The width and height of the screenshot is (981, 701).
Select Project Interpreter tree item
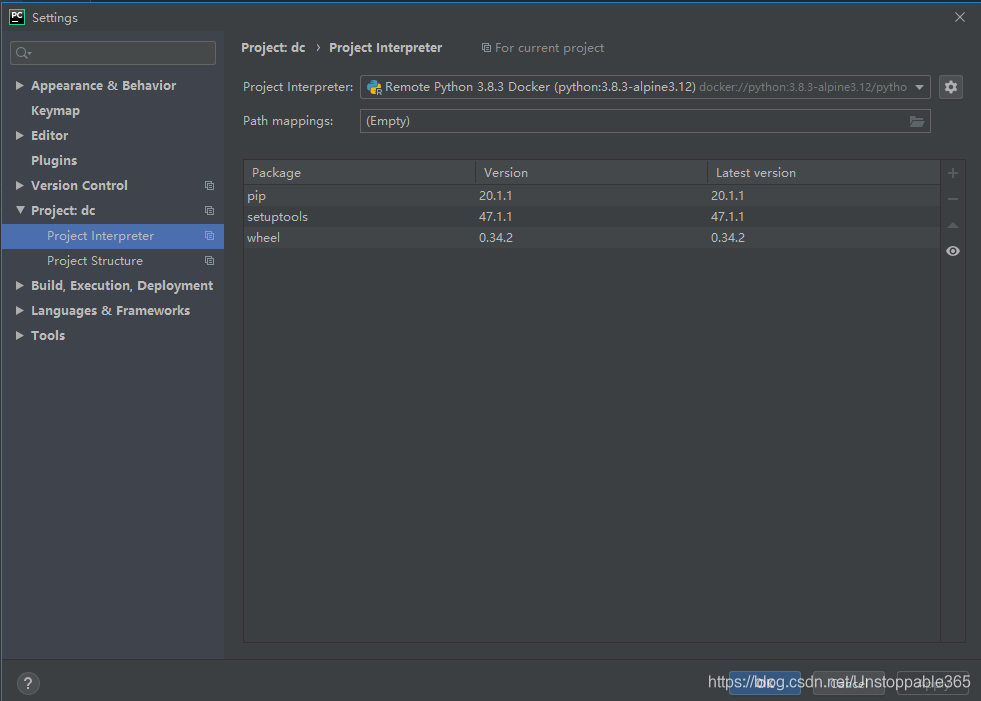[113, 236]
